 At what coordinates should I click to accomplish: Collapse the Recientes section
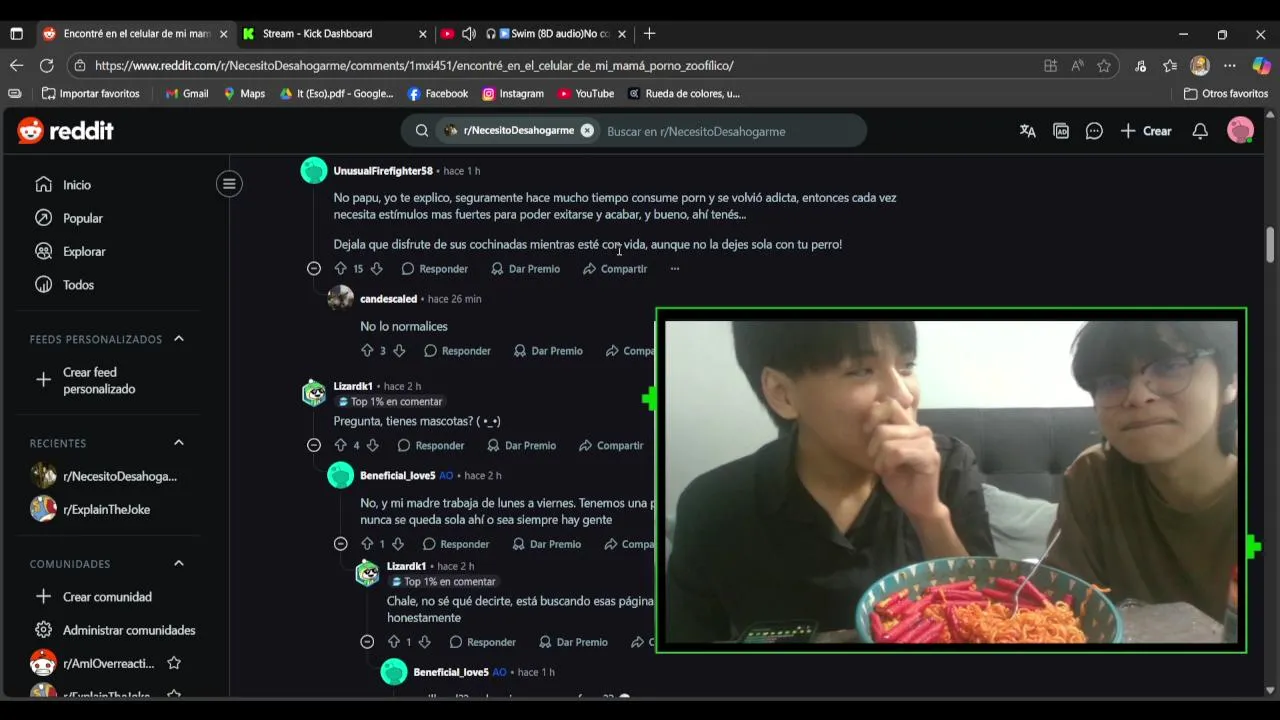[179, 443]
